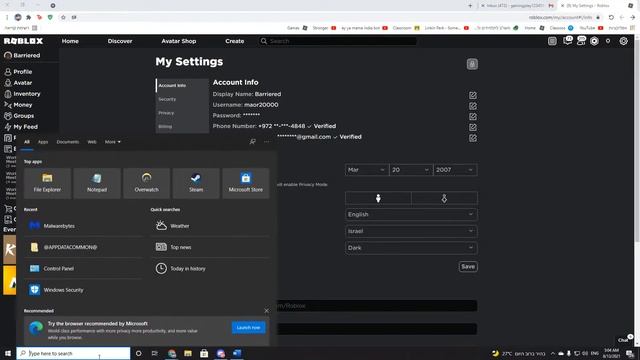Edit email address pencil icon

tap(473, 138)
